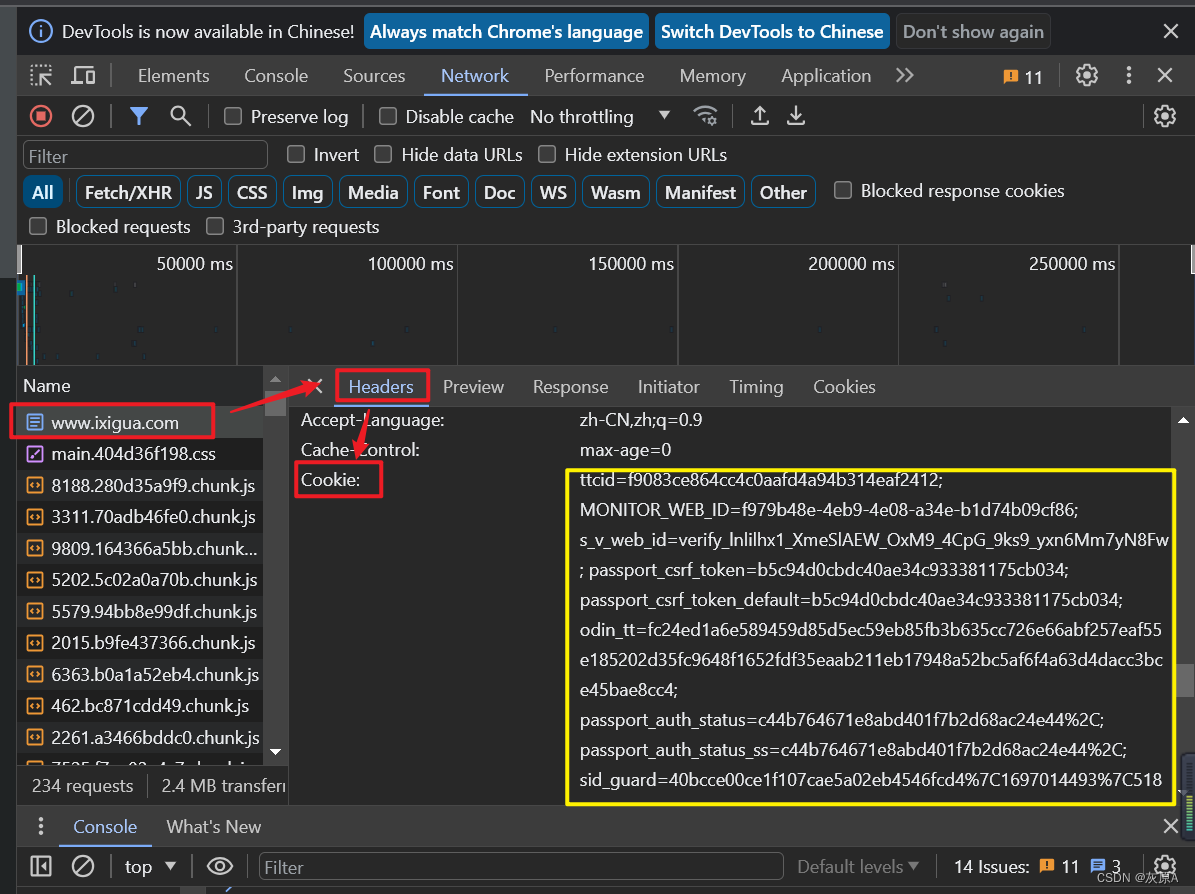Open the drawer three-dot menu

tap(41, 826)
